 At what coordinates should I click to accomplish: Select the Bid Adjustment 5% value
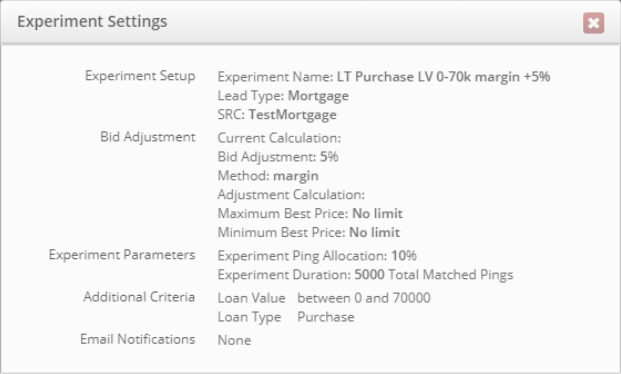click(x=329, y=156)
